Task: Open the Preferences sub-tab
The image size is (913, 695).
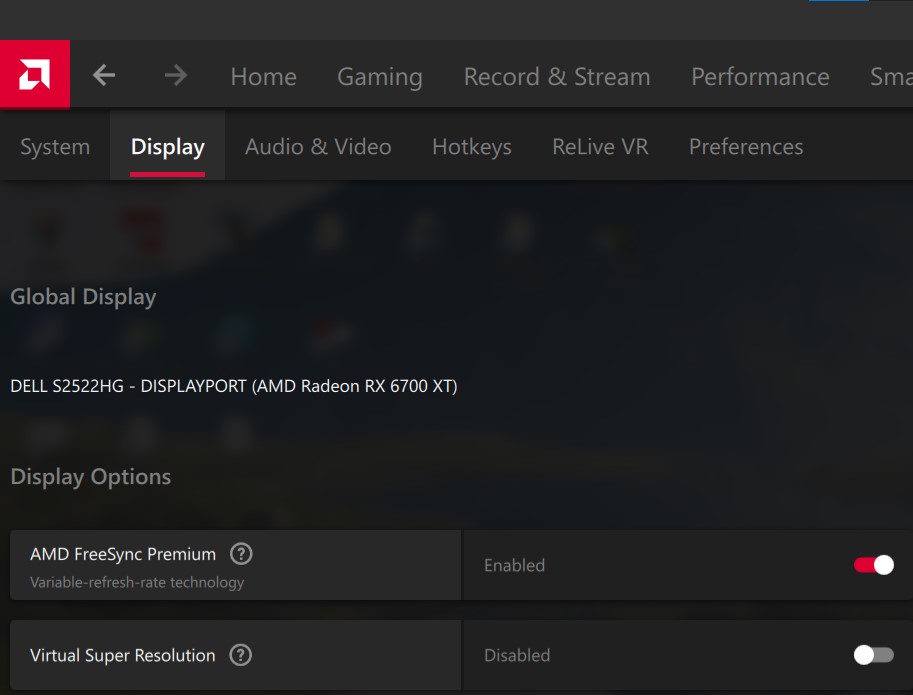Action: 746,147
